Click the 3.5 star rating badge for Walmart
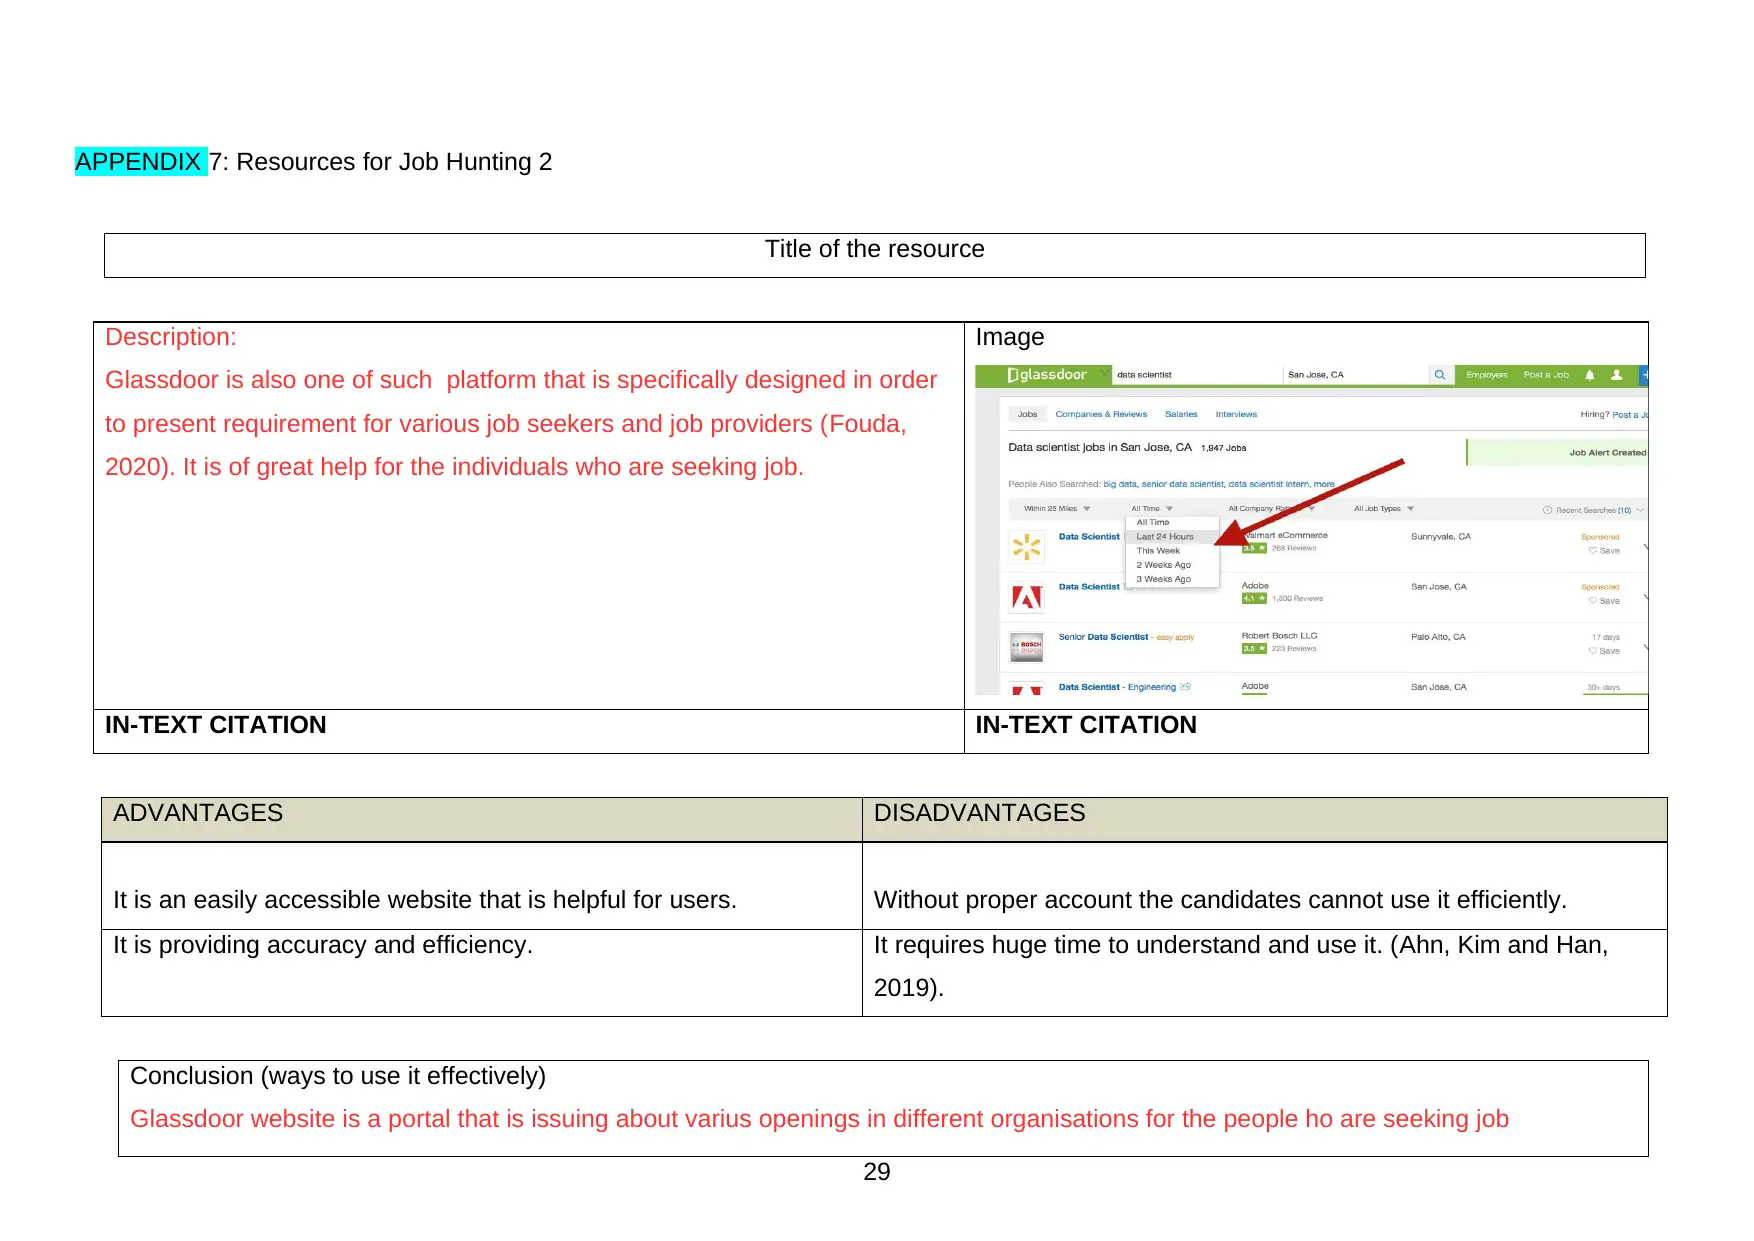Image resolution: width=1754 pixels, height=1241 pixels. [1254, 548]
